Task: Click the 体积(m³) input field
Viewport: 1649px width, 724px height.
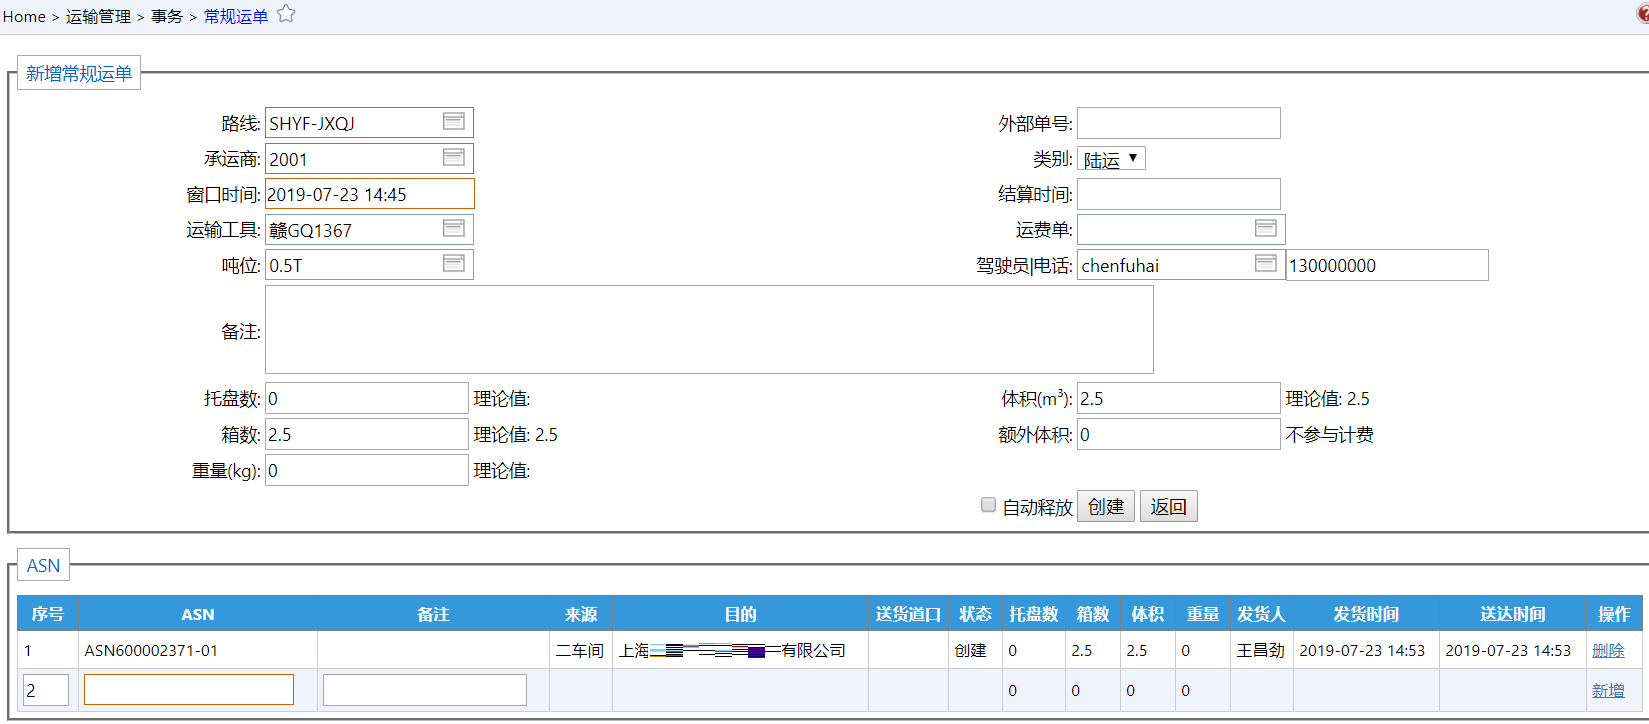Action: click(1179, 398)
